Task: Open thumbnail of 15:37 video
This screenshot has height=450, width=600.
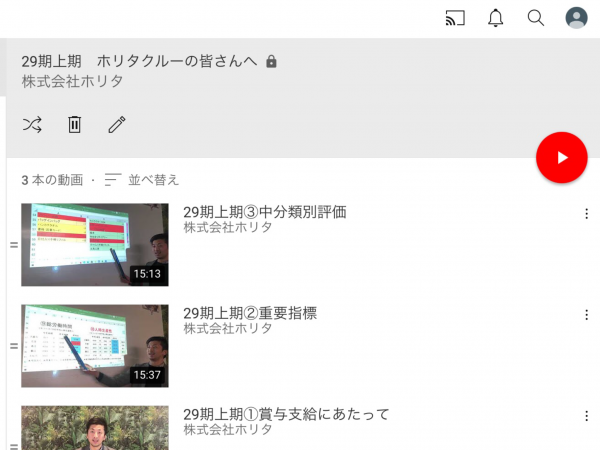Action: (x=95, y=346)
